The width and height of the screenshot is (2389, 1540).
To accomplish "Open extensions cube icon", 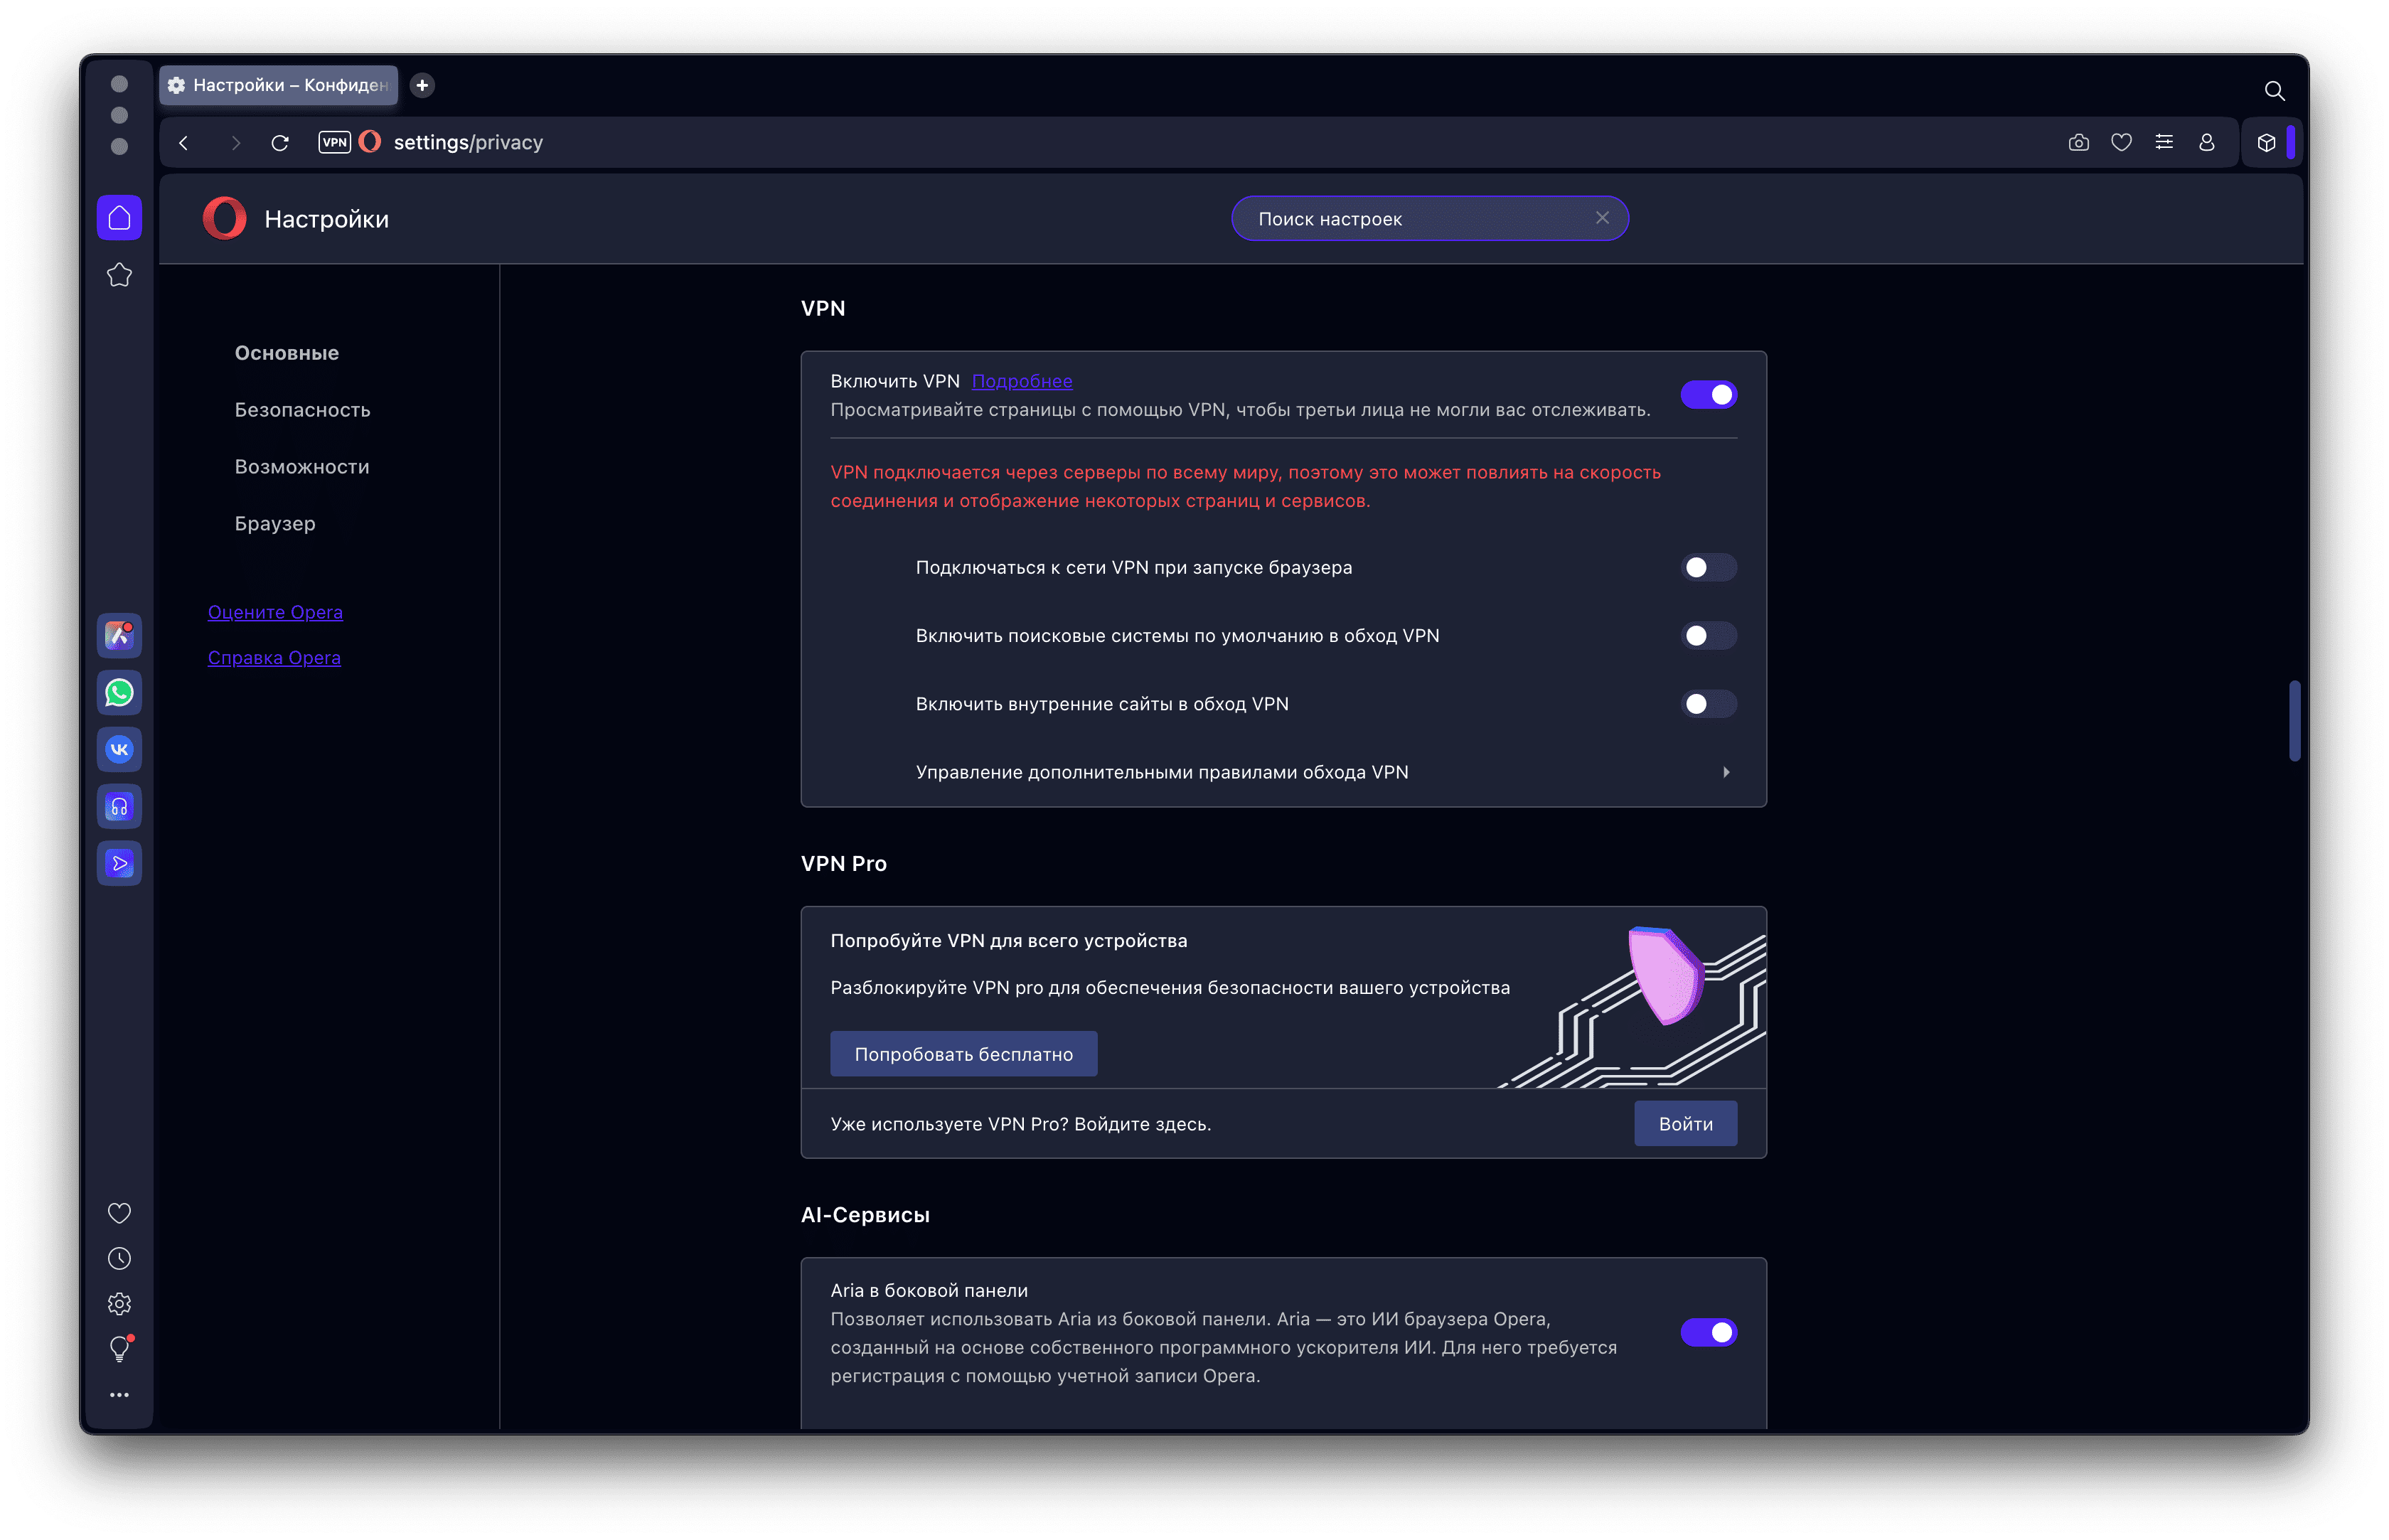I will click(x=2266, y=142).
